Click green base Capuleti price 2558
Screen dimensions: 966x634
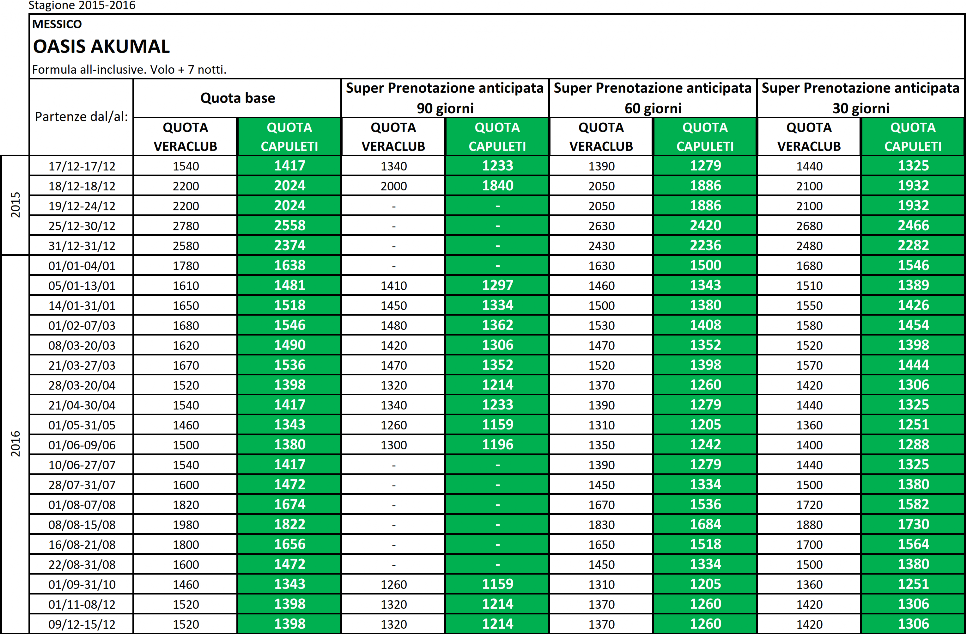(x=289, y=226)
